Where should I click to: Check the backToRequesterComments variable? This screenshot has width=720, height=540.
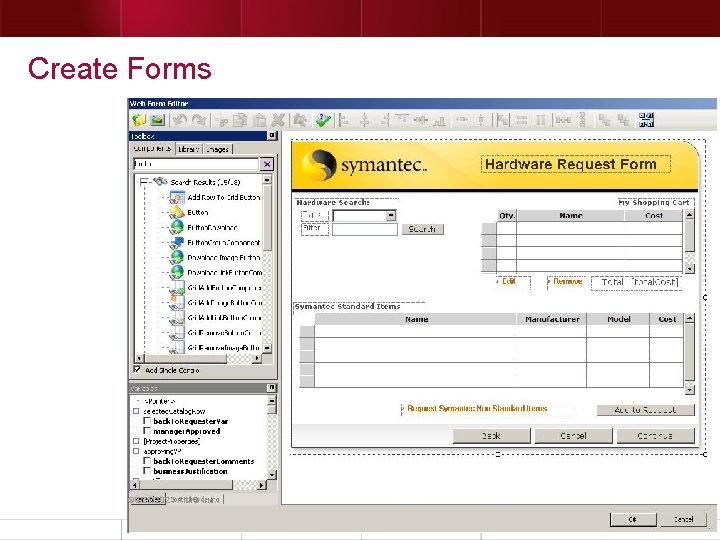tap(147, 461)
